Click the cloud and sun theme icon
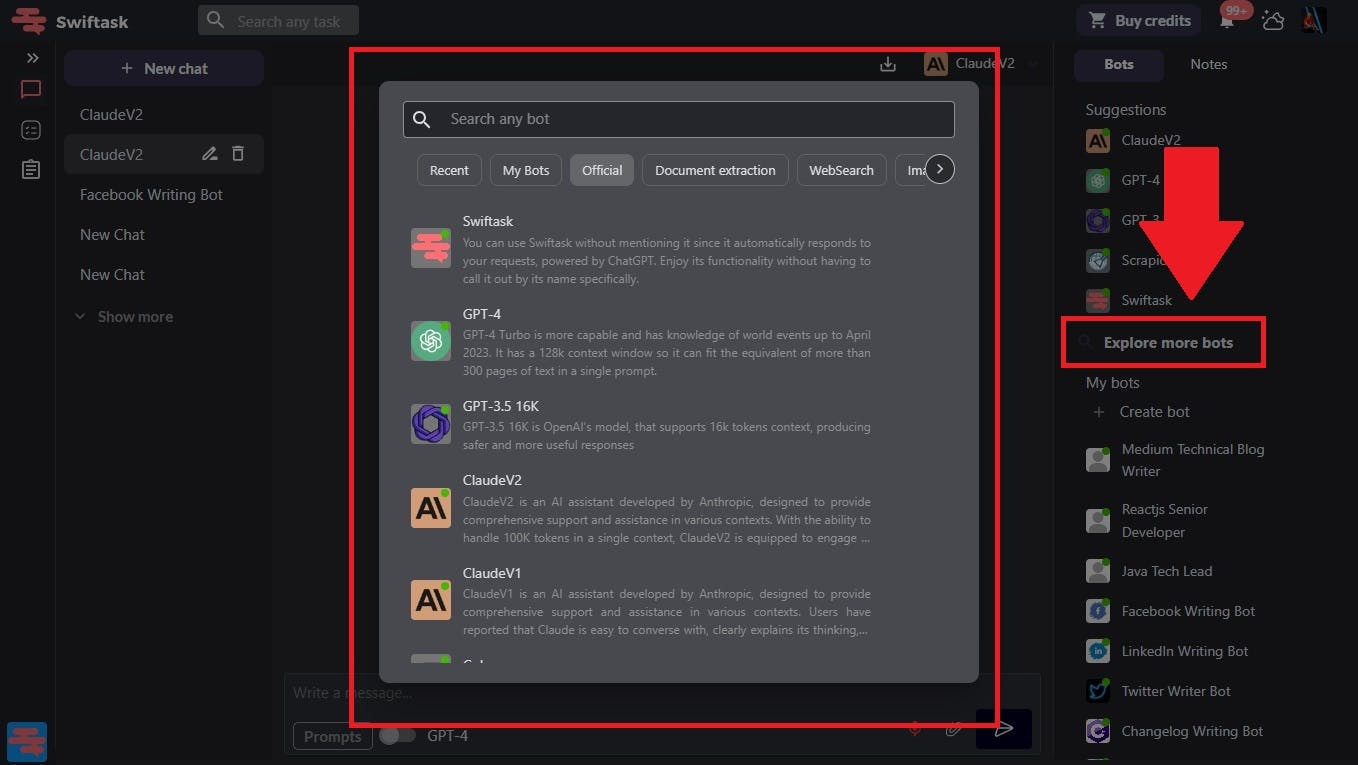This screenshot has width=1358, height=765. click(1272, 20)
